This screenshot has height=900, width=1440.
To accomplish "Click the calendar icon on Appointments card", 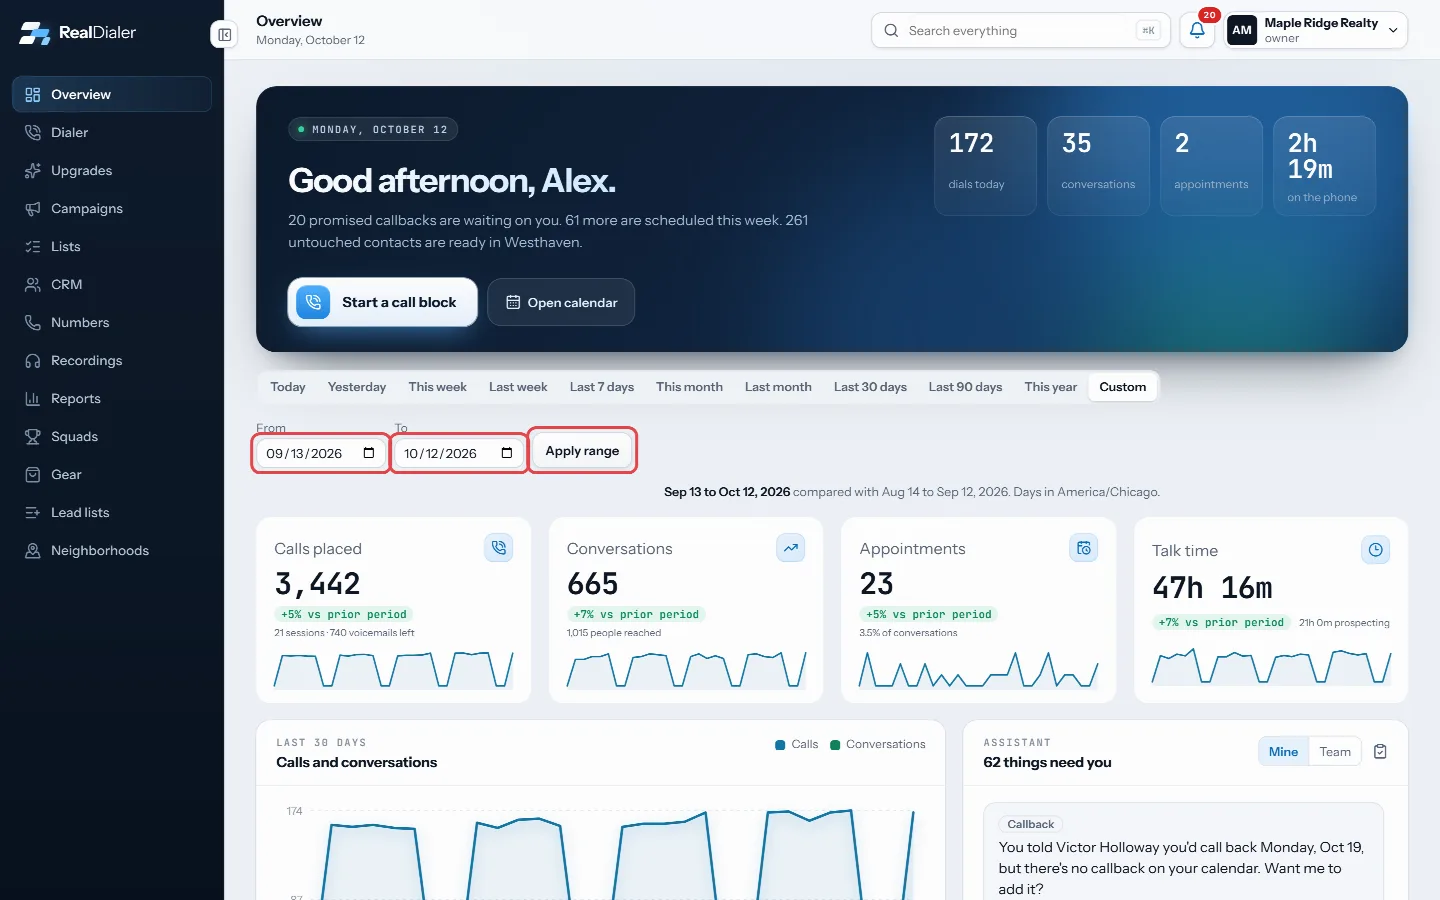I will point(1084,547).
